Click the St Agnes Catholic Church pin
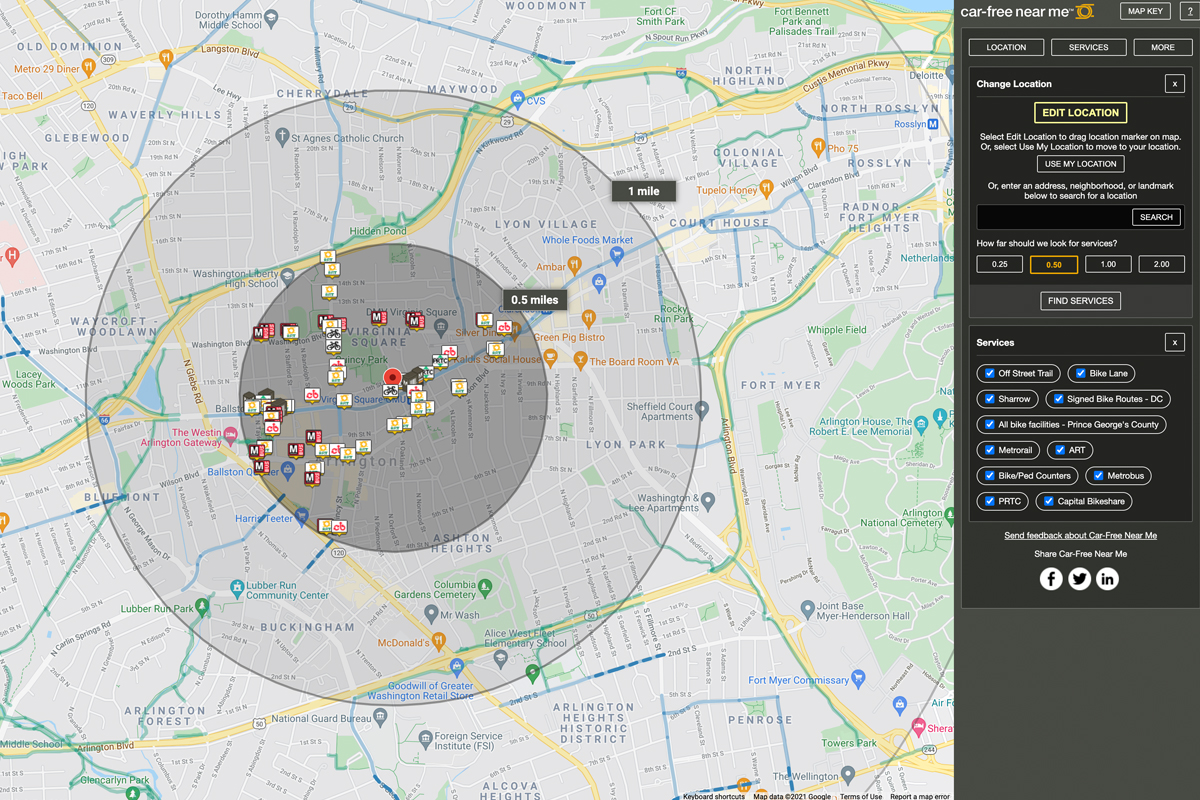 click(282, 138)
